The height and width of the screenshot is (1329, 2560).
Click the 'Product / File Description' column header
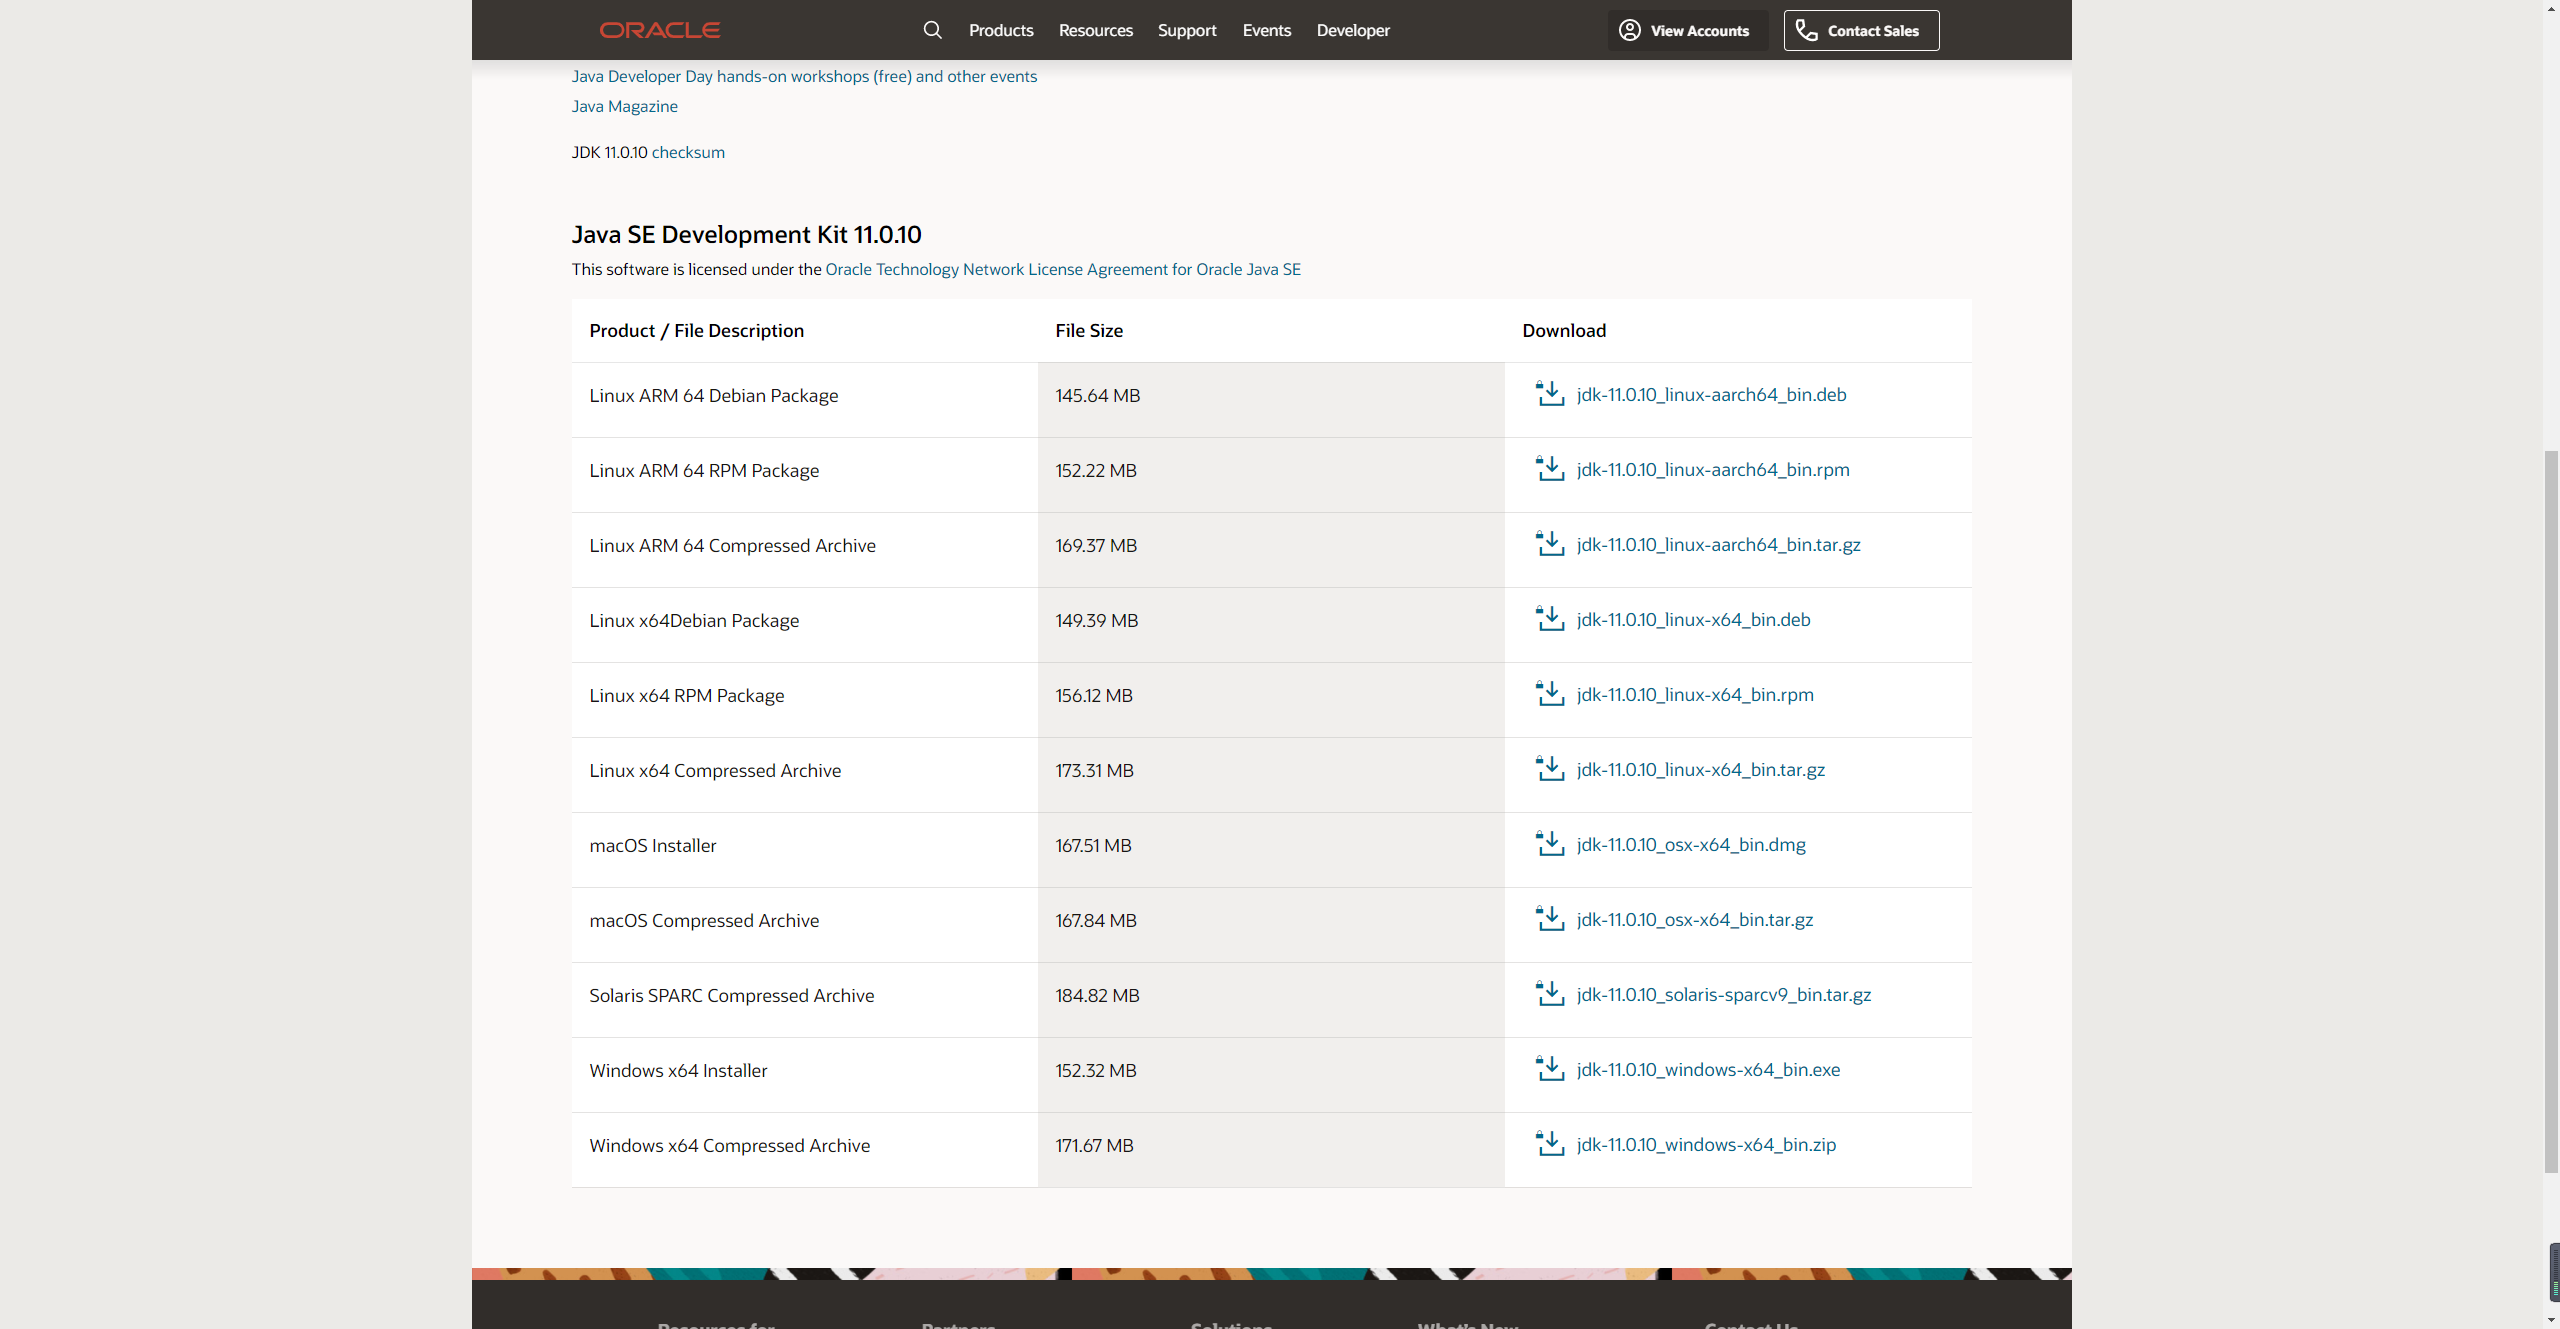tap(696, 330)
